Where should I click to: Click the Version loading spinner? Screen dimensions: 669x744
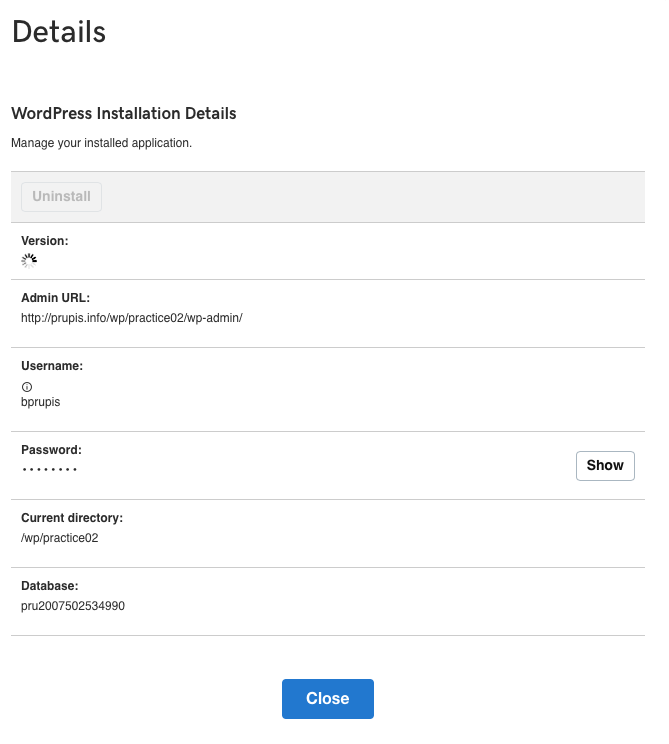[x=29, y=260]
